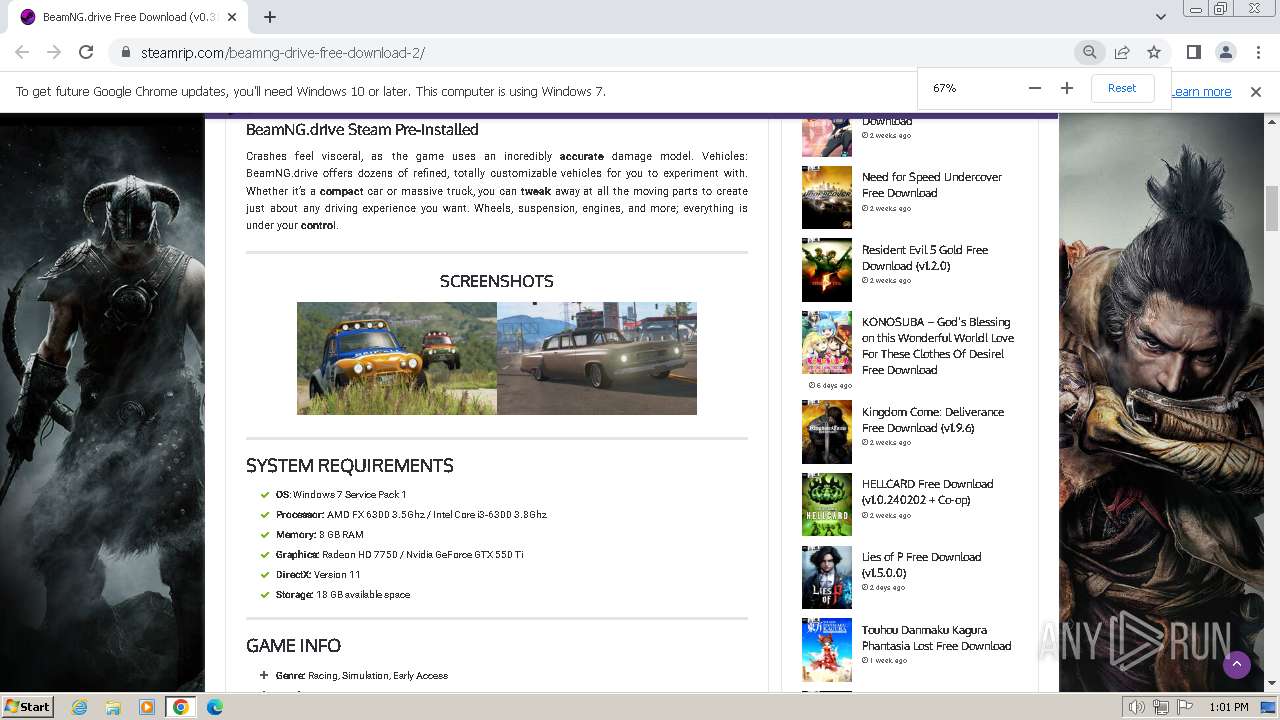Increase zoom with the plus button
This screenshot has width=1280, height=720.
(1067, 88)
